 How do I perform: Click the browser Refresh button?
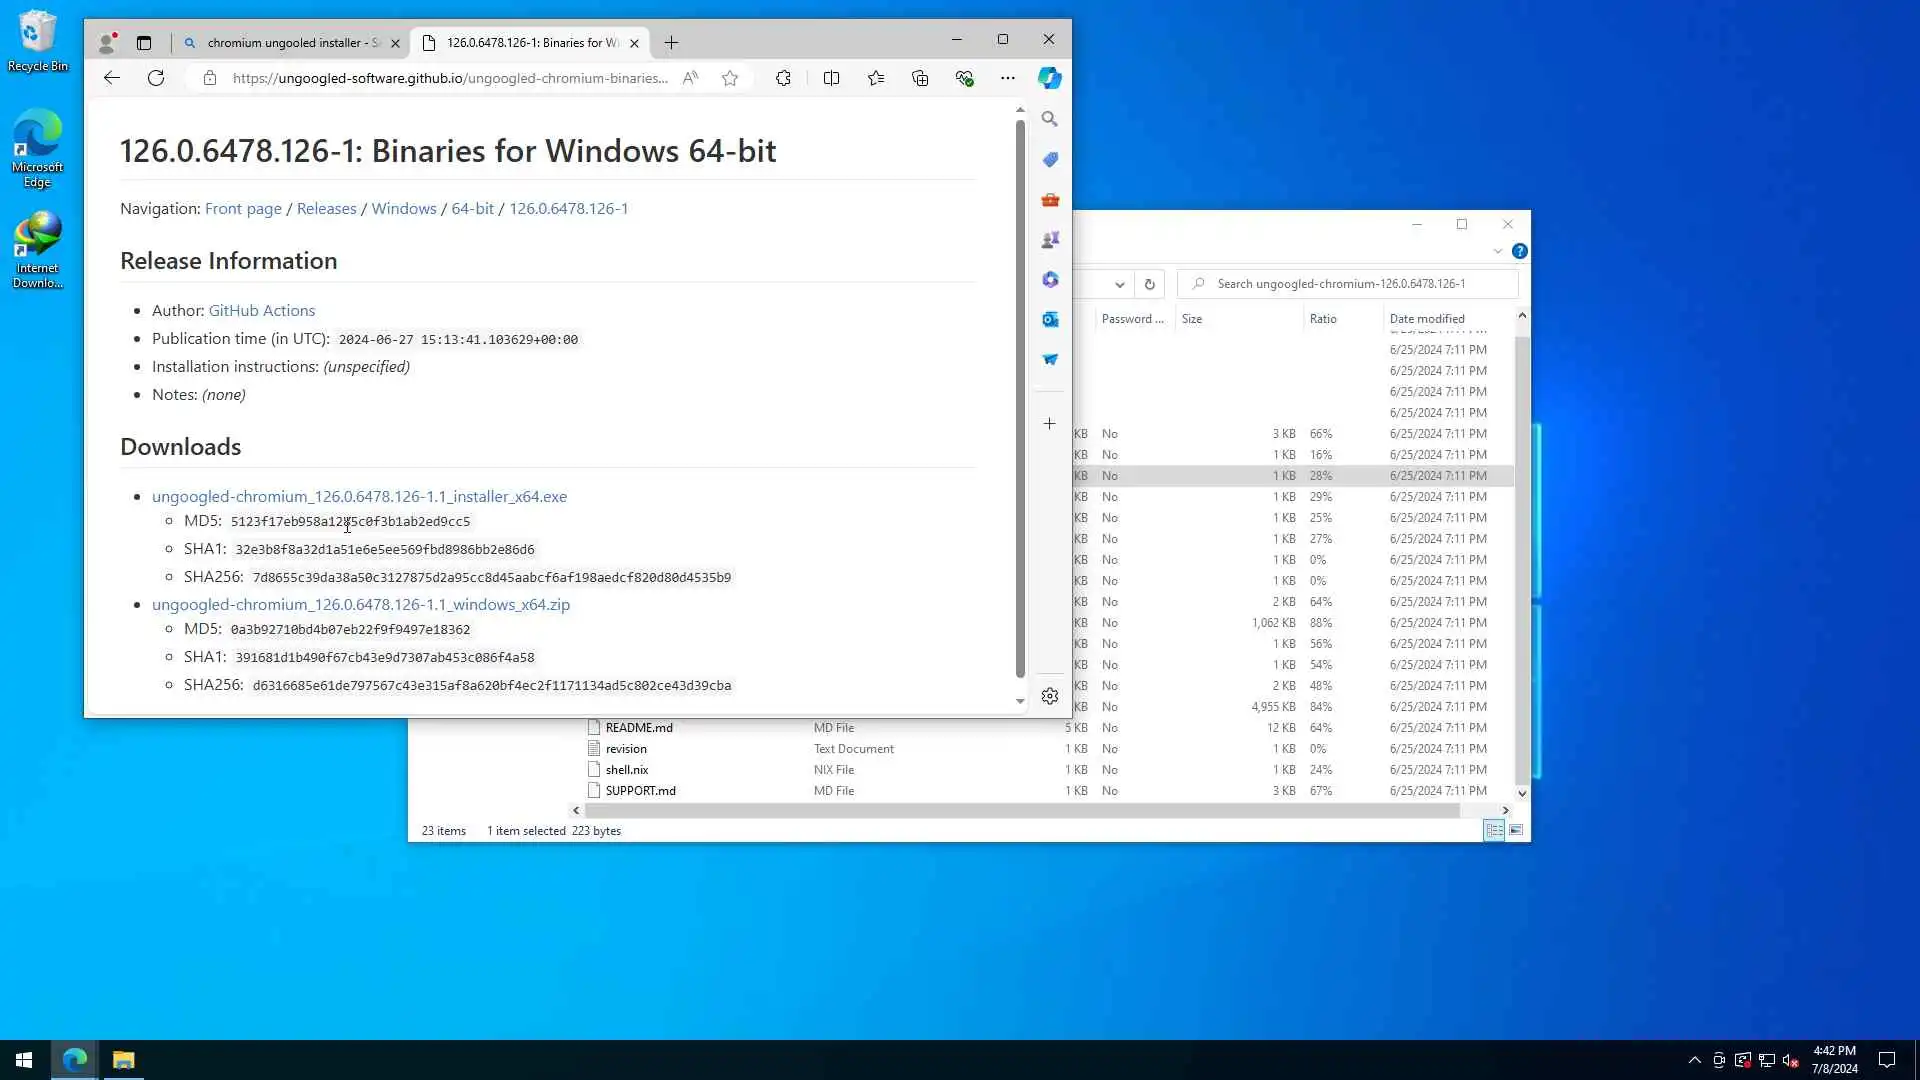(x=156, y=78)
